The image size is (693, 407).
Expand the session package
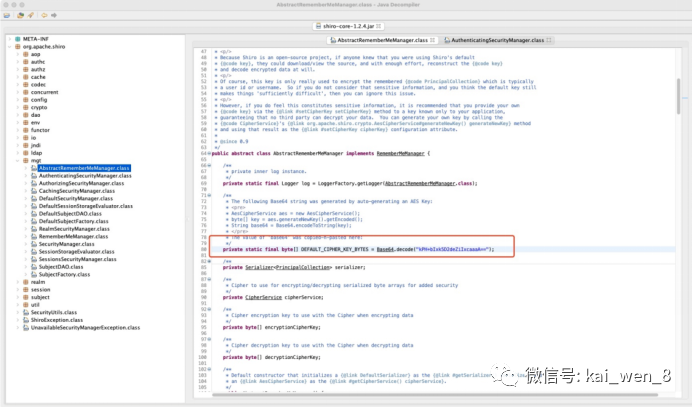(18, 289)
